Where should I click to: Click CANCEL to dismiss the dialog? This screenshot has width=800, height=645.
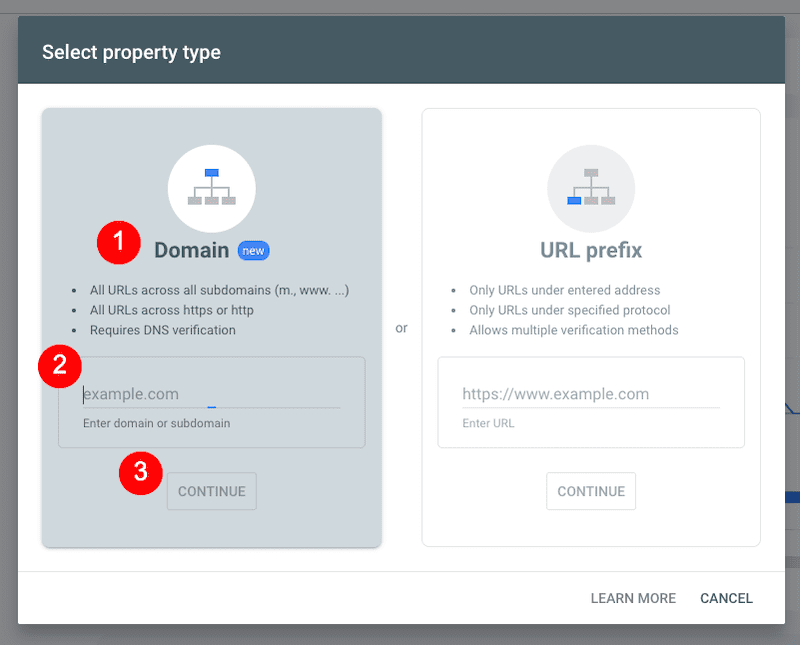click(726, 598)
